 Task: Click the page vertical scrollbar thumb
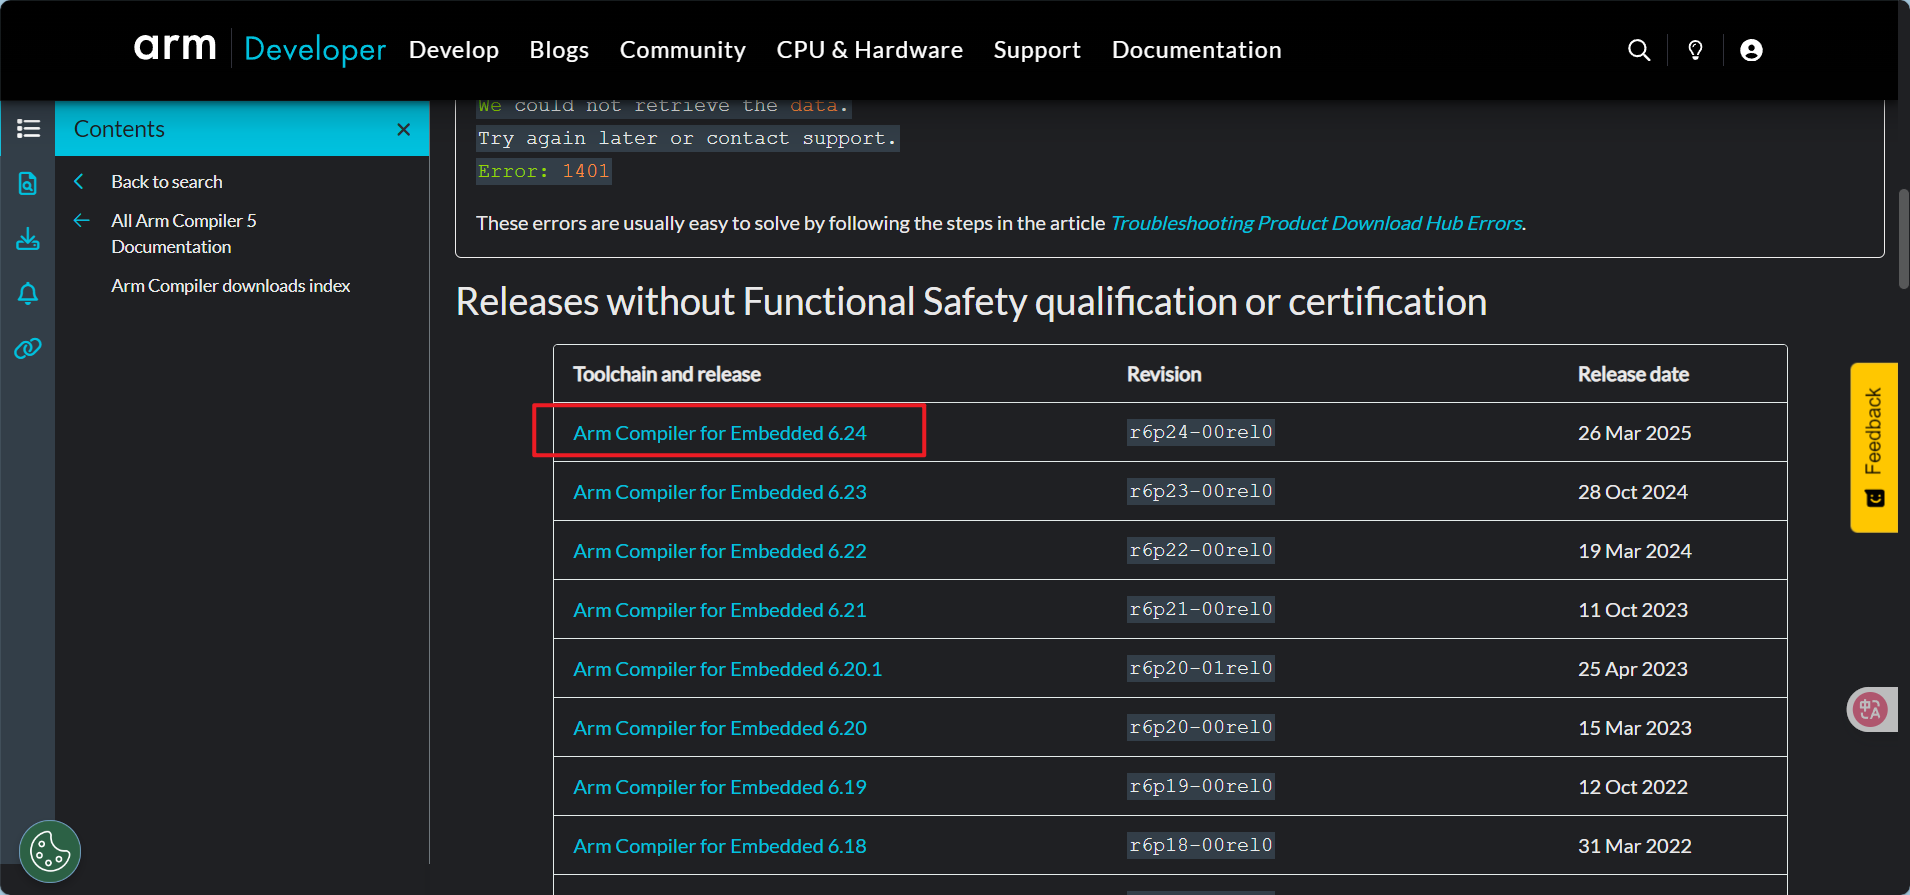click(1904, 238)
